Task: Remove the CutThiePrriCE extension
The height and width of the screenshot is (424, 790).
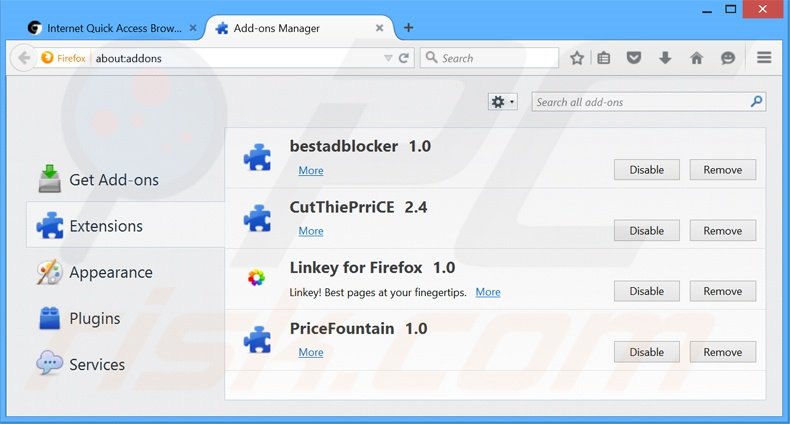Action: pyautogui.click(x=722, y=231)
